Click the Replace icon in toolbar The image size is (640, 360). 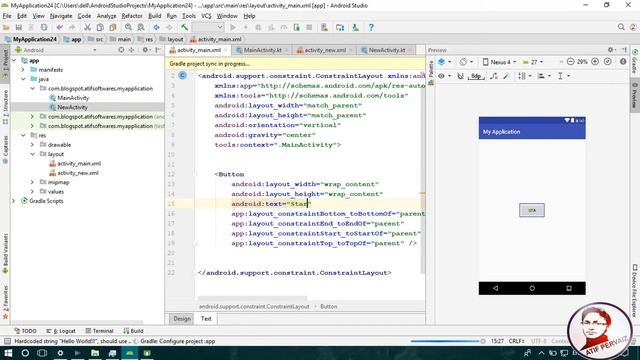click(141, 27)
